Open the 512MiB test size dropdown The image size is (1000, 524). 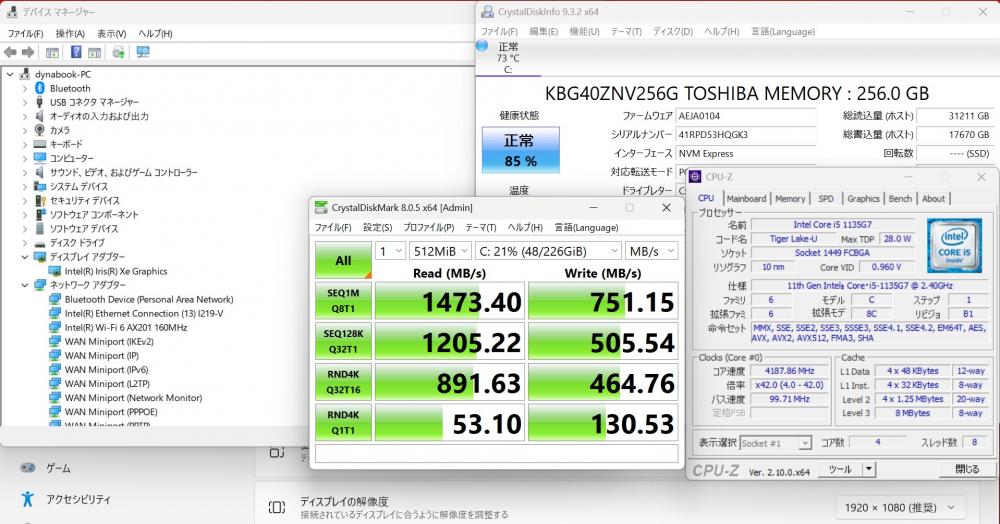pyautogui.click(x=440, y=251)
